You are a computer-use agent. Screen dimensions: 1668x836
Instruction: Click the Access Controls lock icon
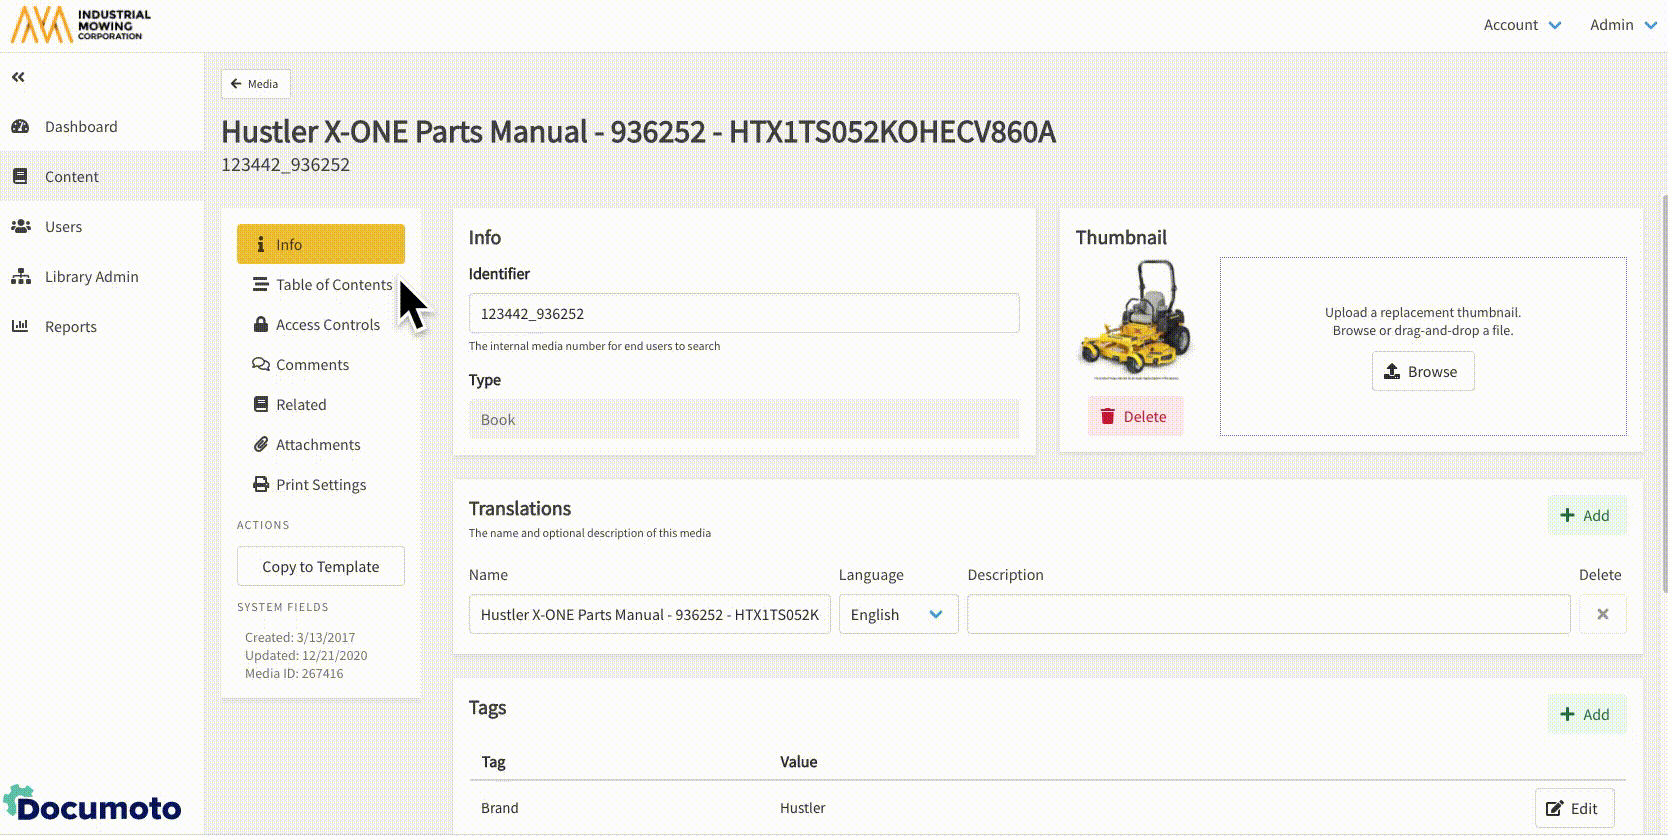(261, 325)
